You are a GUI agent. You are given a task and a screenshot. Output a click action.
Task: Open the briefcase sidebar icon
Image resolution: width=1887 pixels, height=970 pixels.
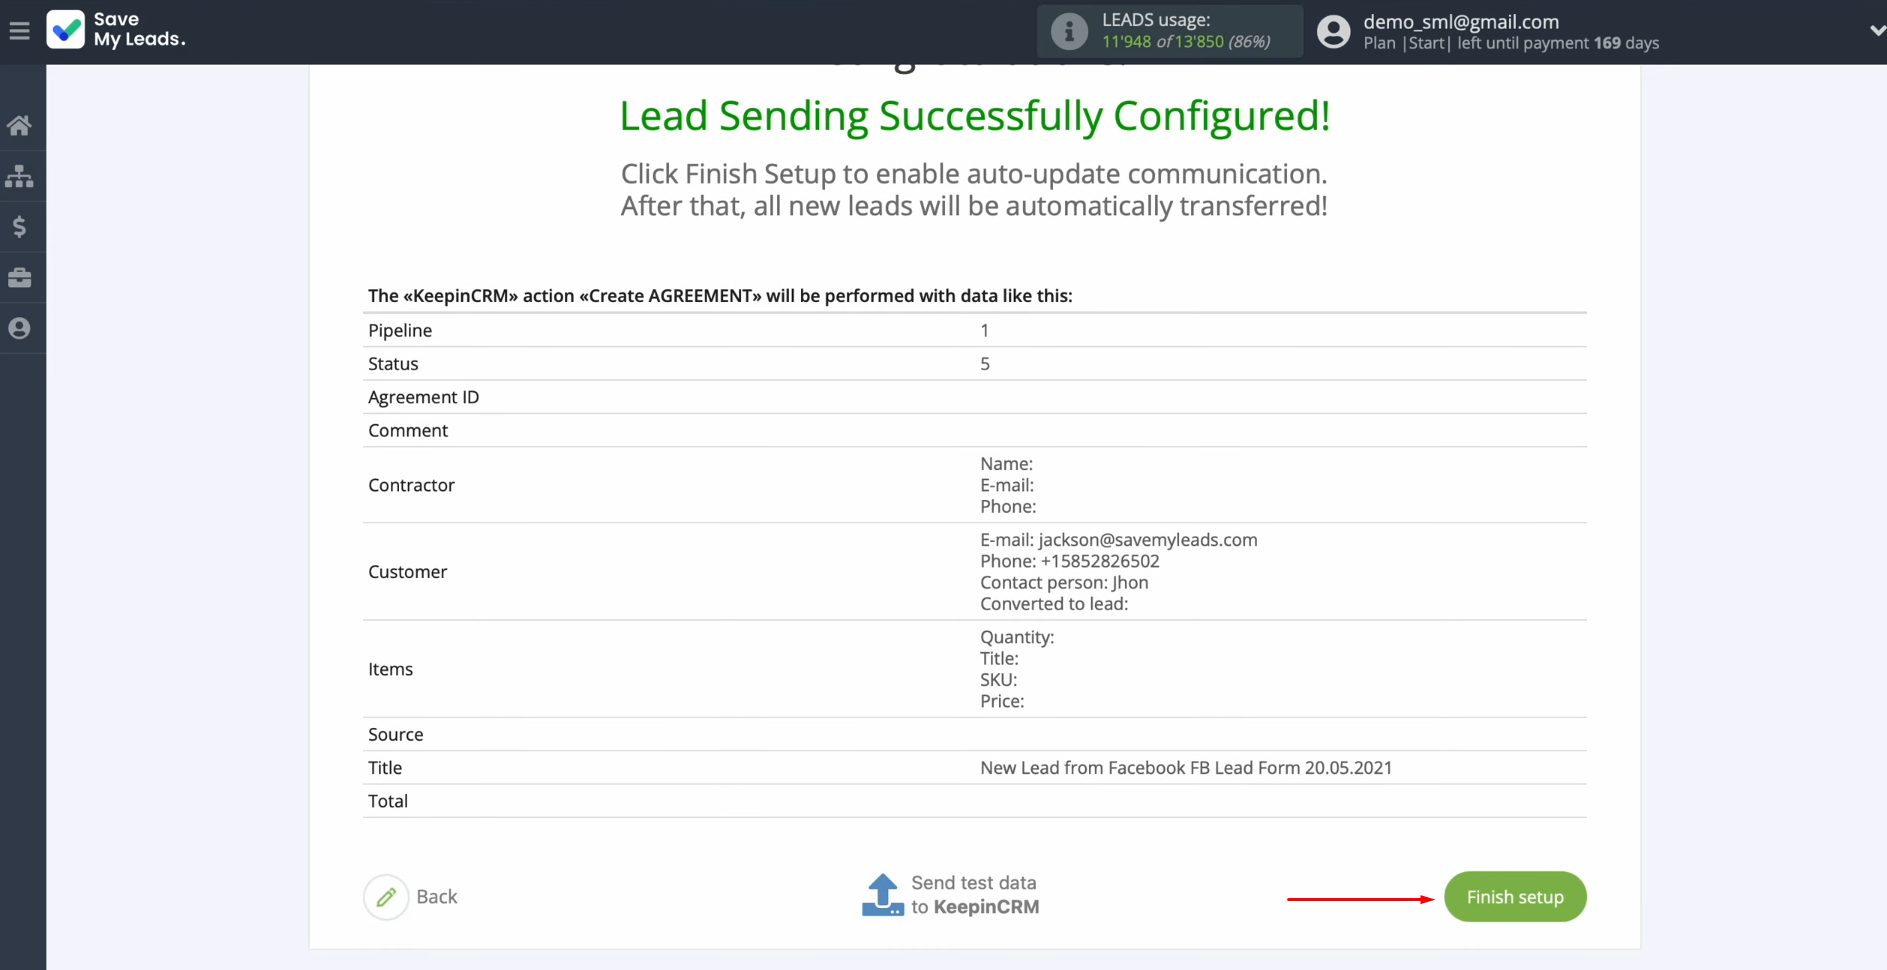tap(19, 277)
